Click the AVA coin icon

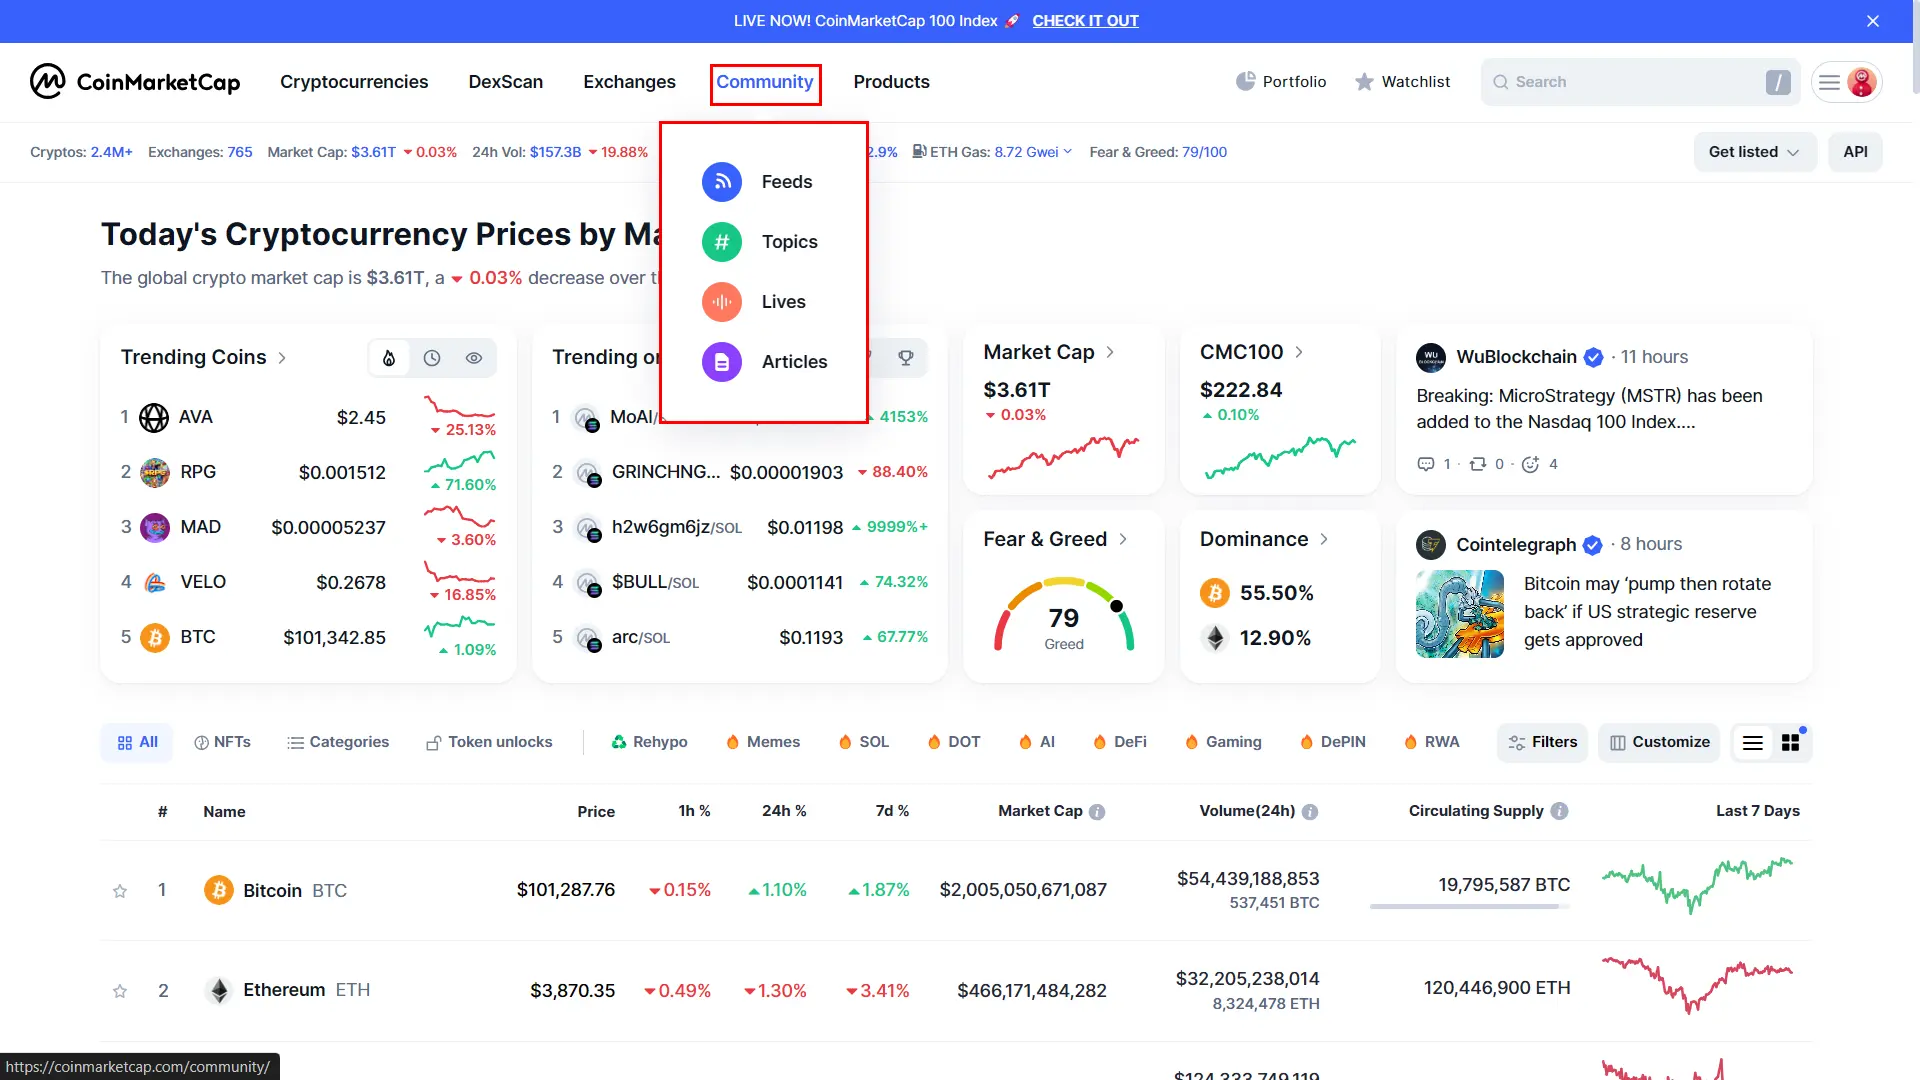pyautogui.click(x=154, y=417)
